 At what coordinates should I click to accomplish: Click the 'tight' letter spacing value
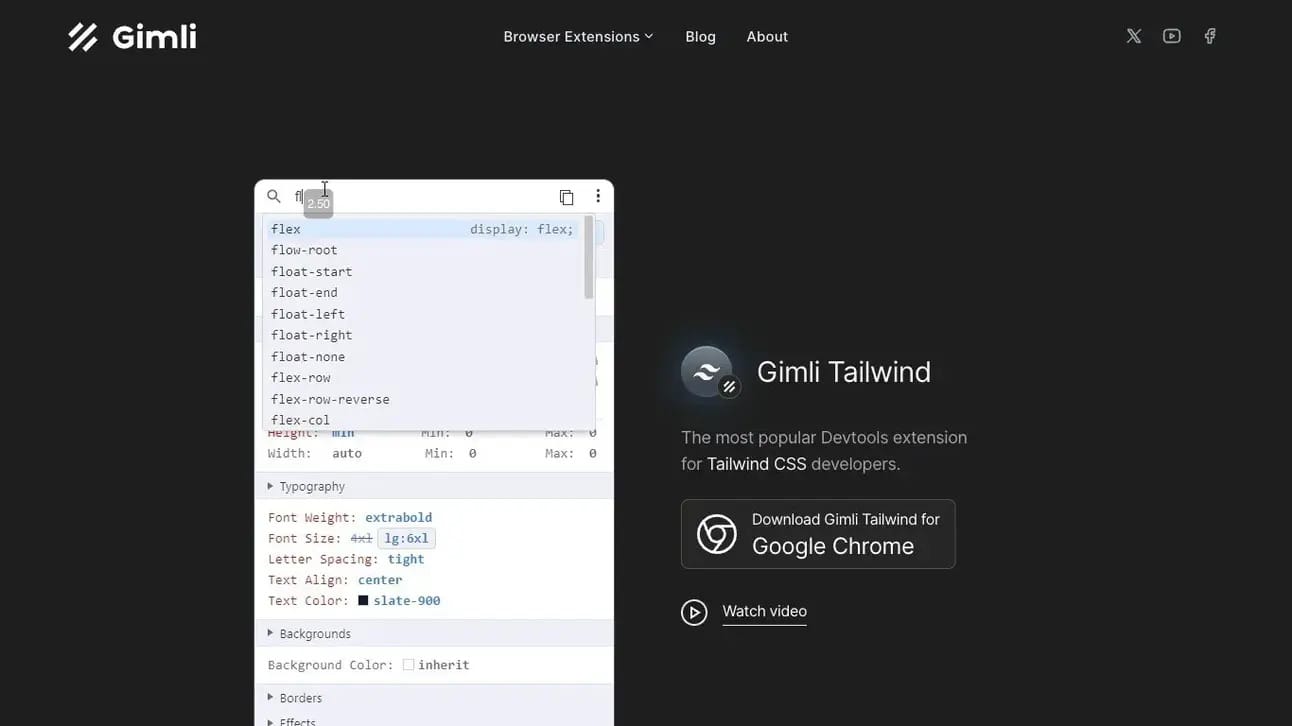pos(406,559)
